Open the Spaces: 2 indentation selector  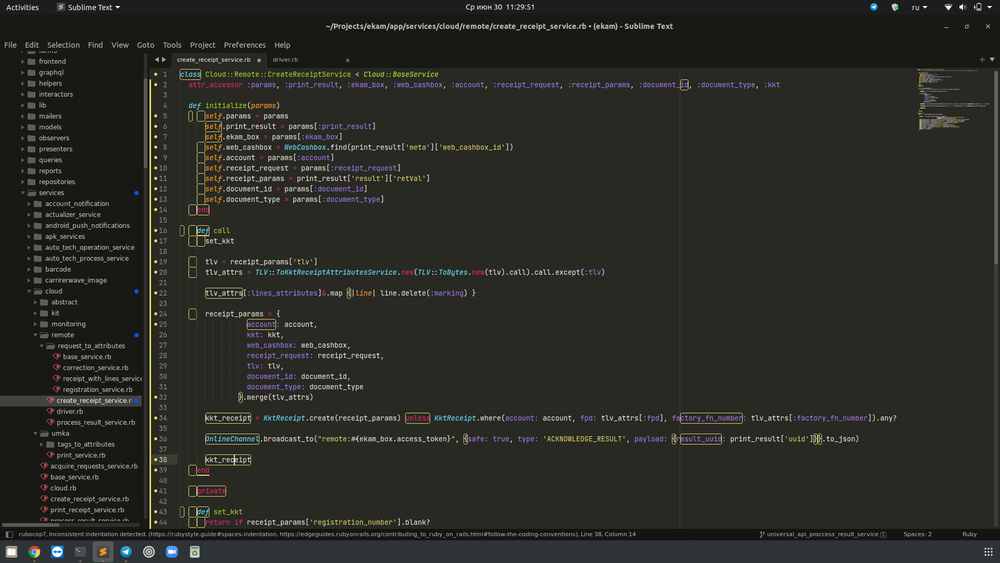[917, 534]
